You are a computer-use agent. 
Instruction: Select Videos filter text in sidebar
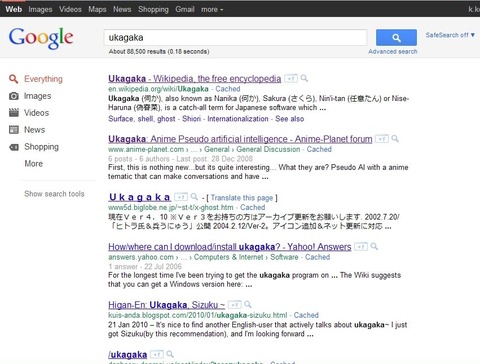tap(37, 113)
